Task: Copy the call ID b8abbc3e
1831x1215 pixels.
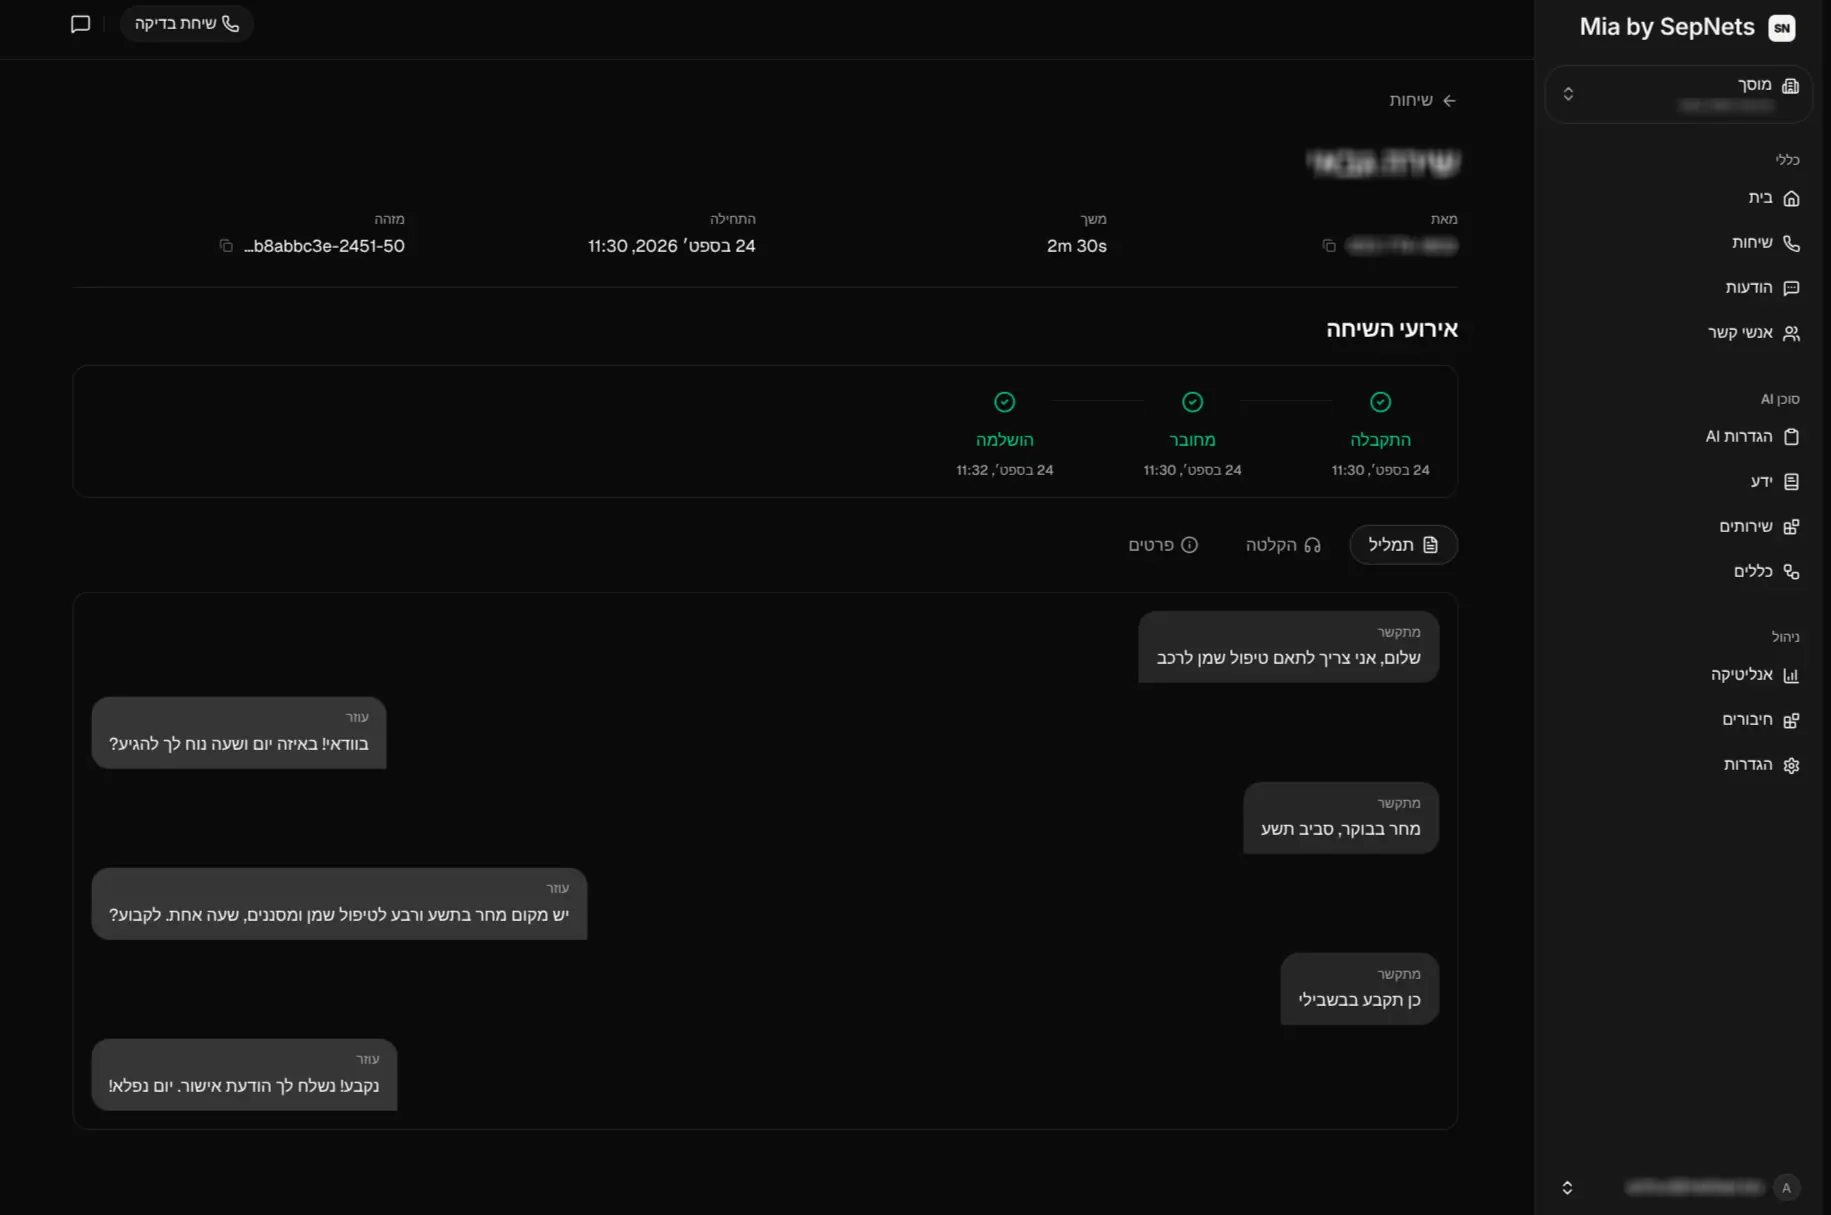Action: [x=226, y=246]
